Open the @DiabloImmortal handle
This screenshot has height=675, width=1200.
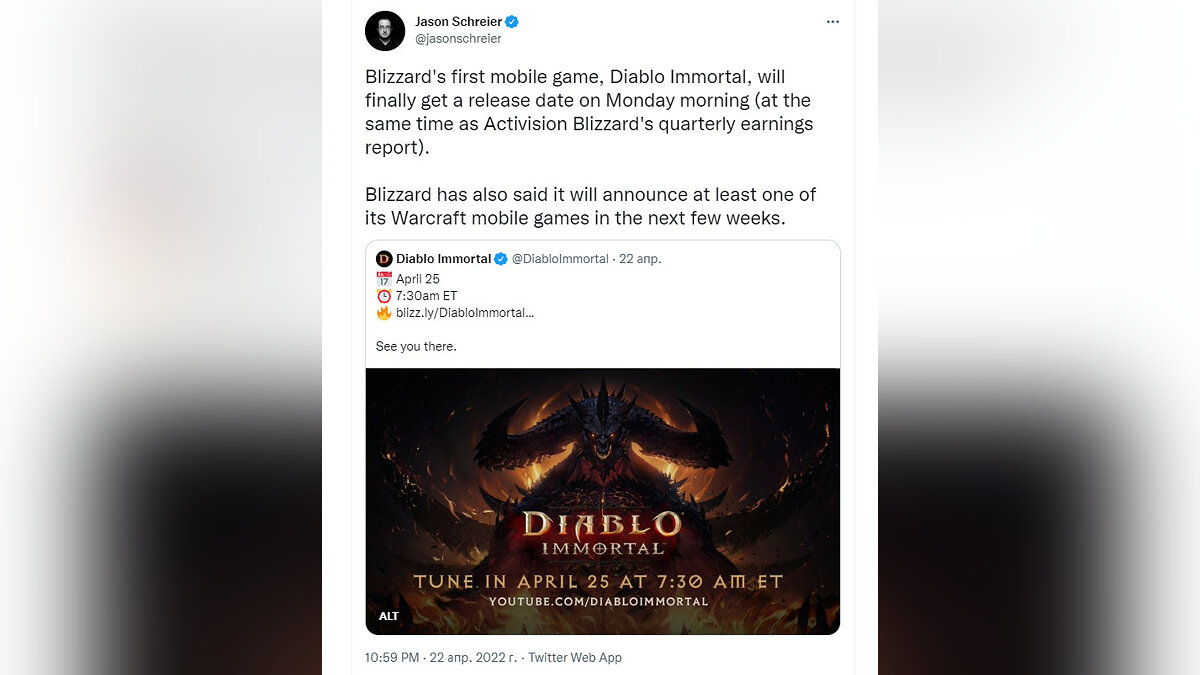tap(560, 259)
